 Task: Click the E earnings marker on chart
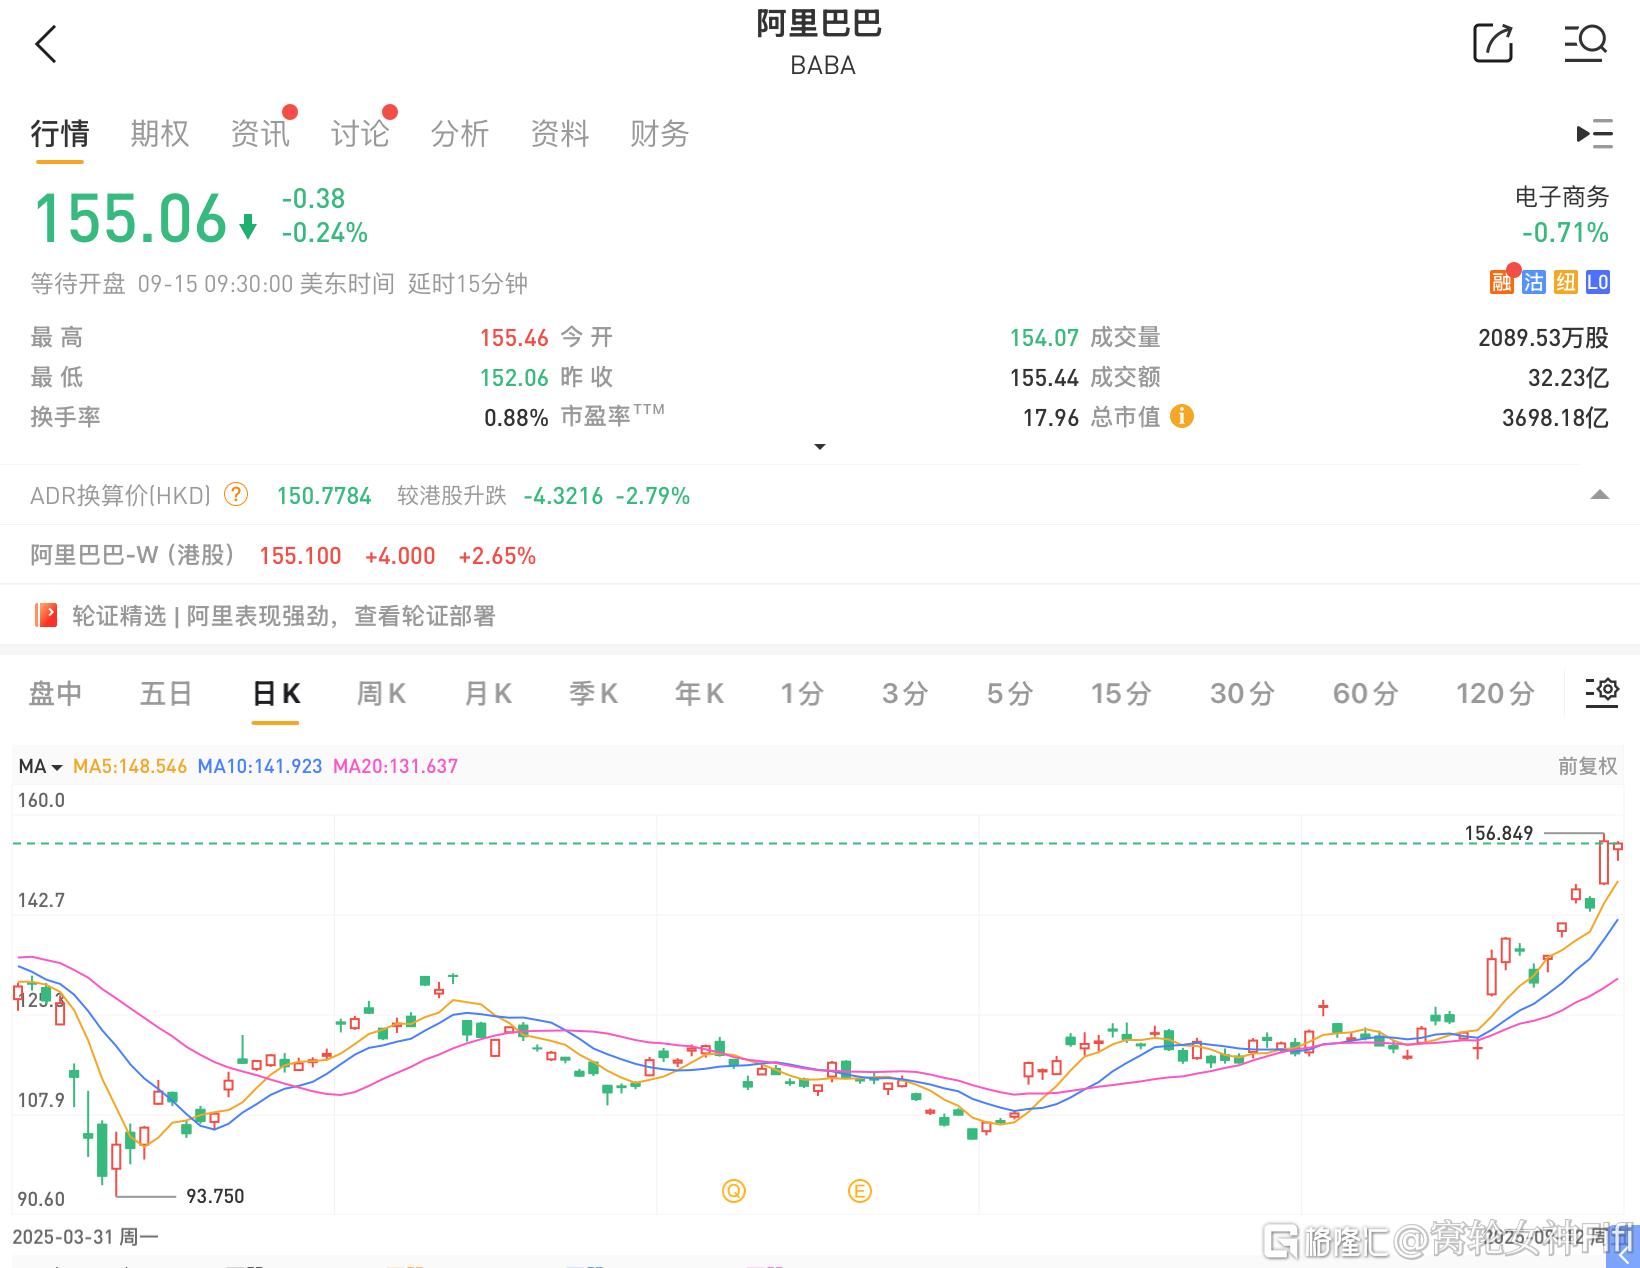859,1191
